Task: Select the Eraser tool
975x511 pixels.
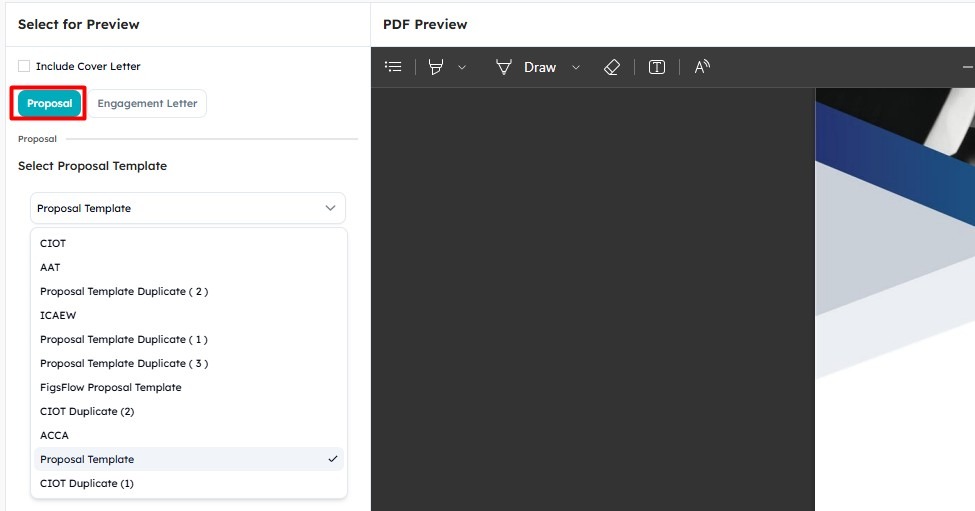Action: 612,67
